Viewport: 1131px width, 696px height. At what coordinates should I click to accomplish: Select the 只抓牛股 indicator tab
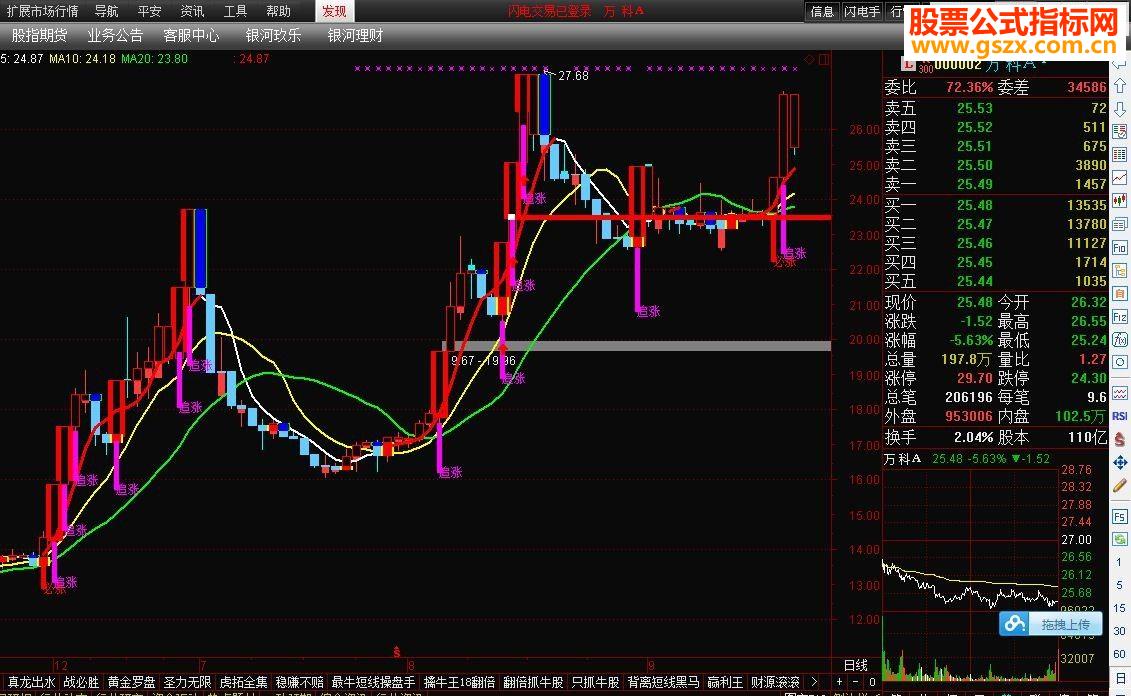click(x=595, y=682)
